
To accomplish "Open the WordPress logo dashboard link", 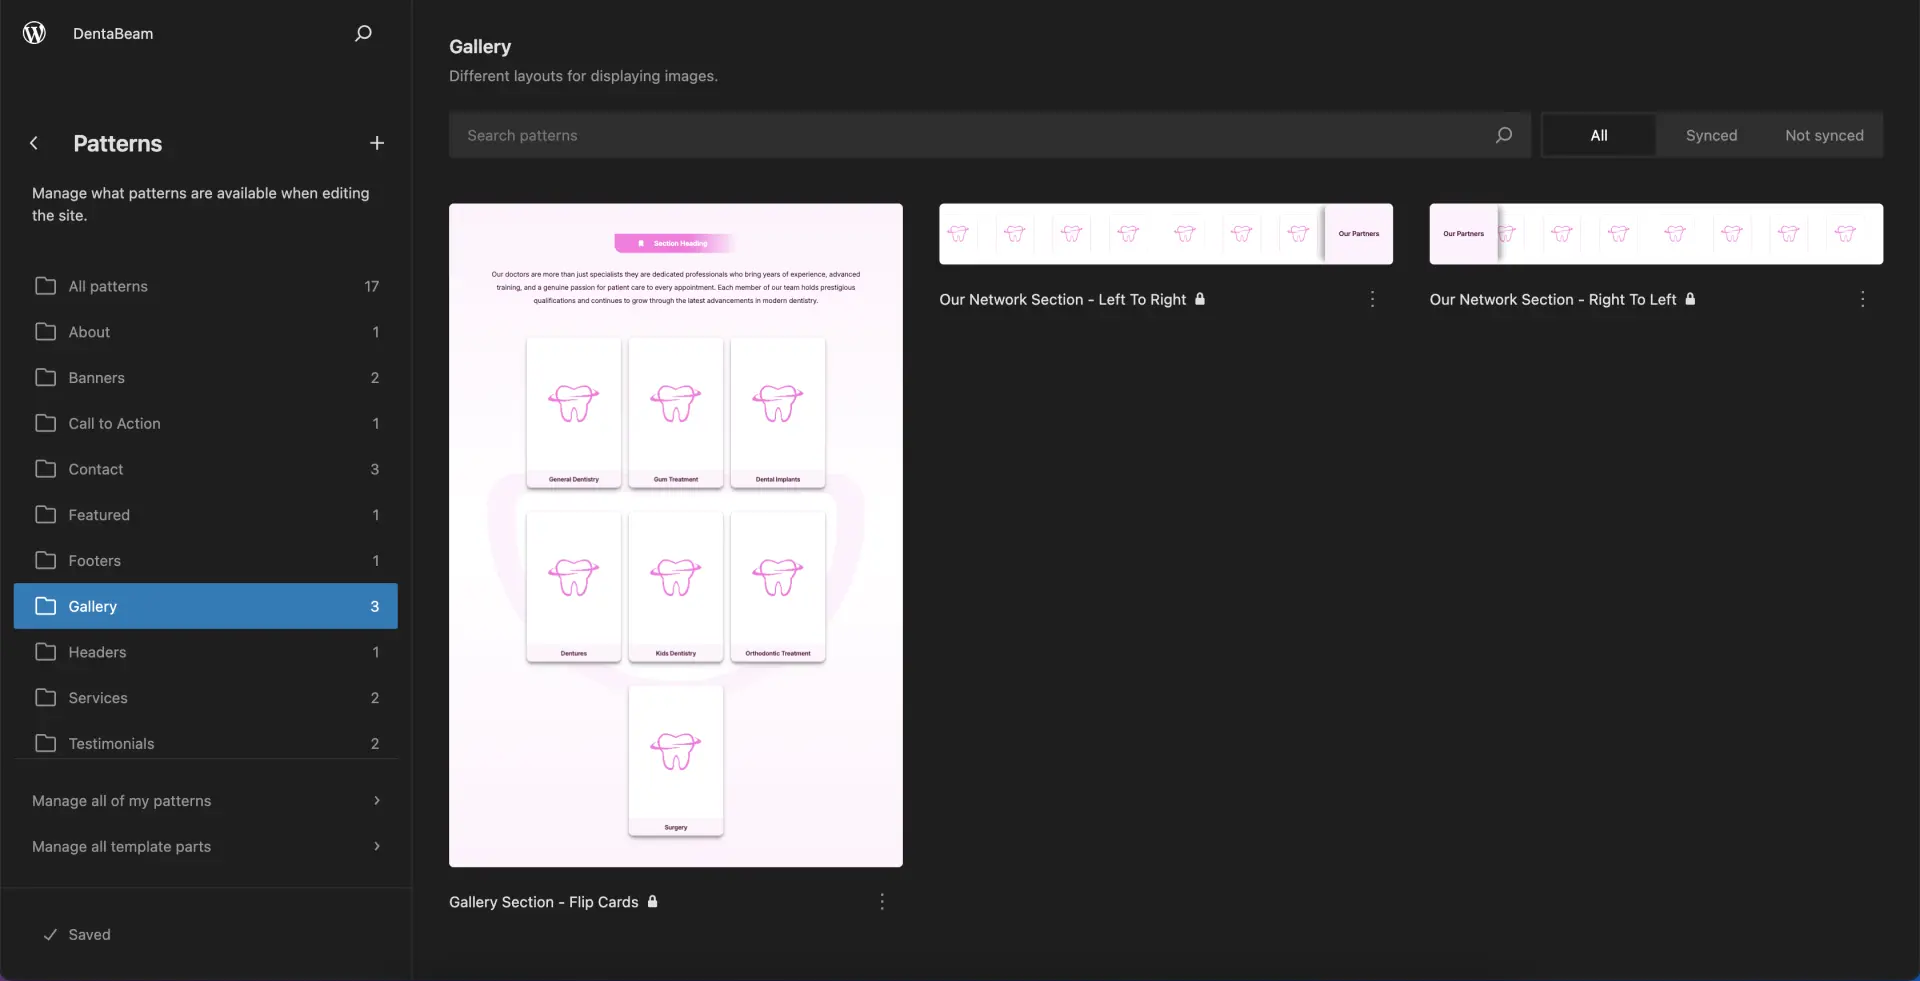I will [34, 33].
